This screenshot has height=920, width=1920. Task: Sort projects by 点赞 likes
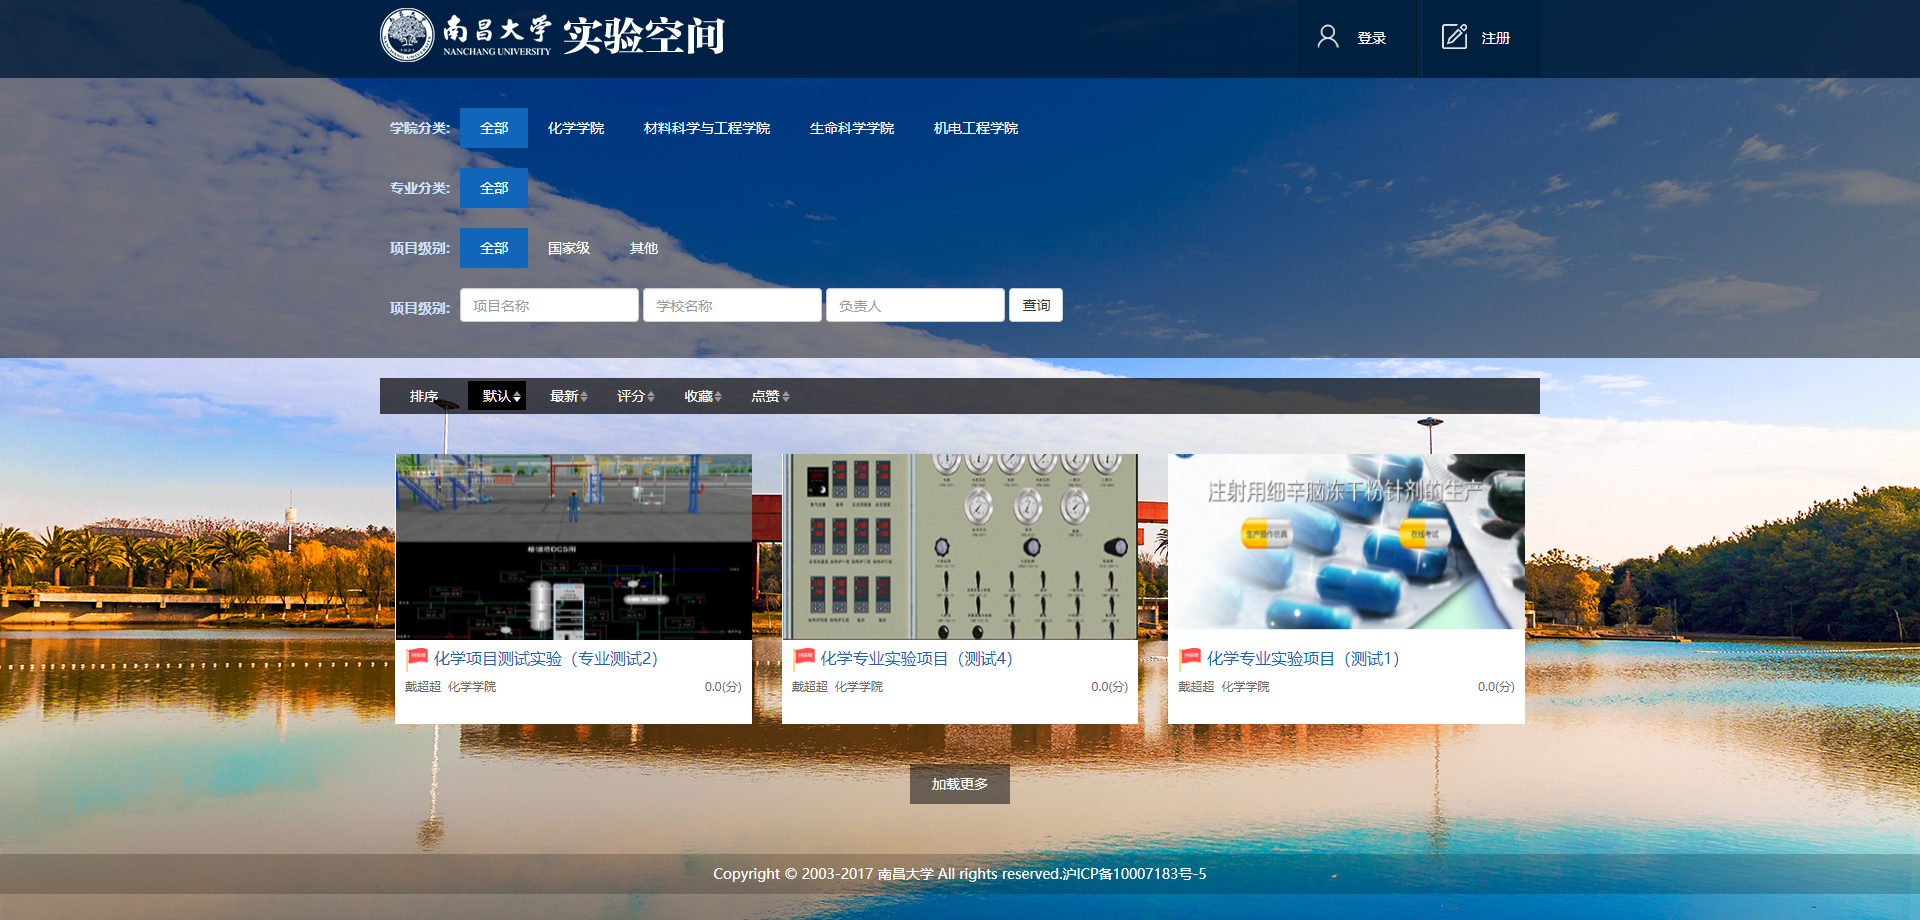coord(770,397)
